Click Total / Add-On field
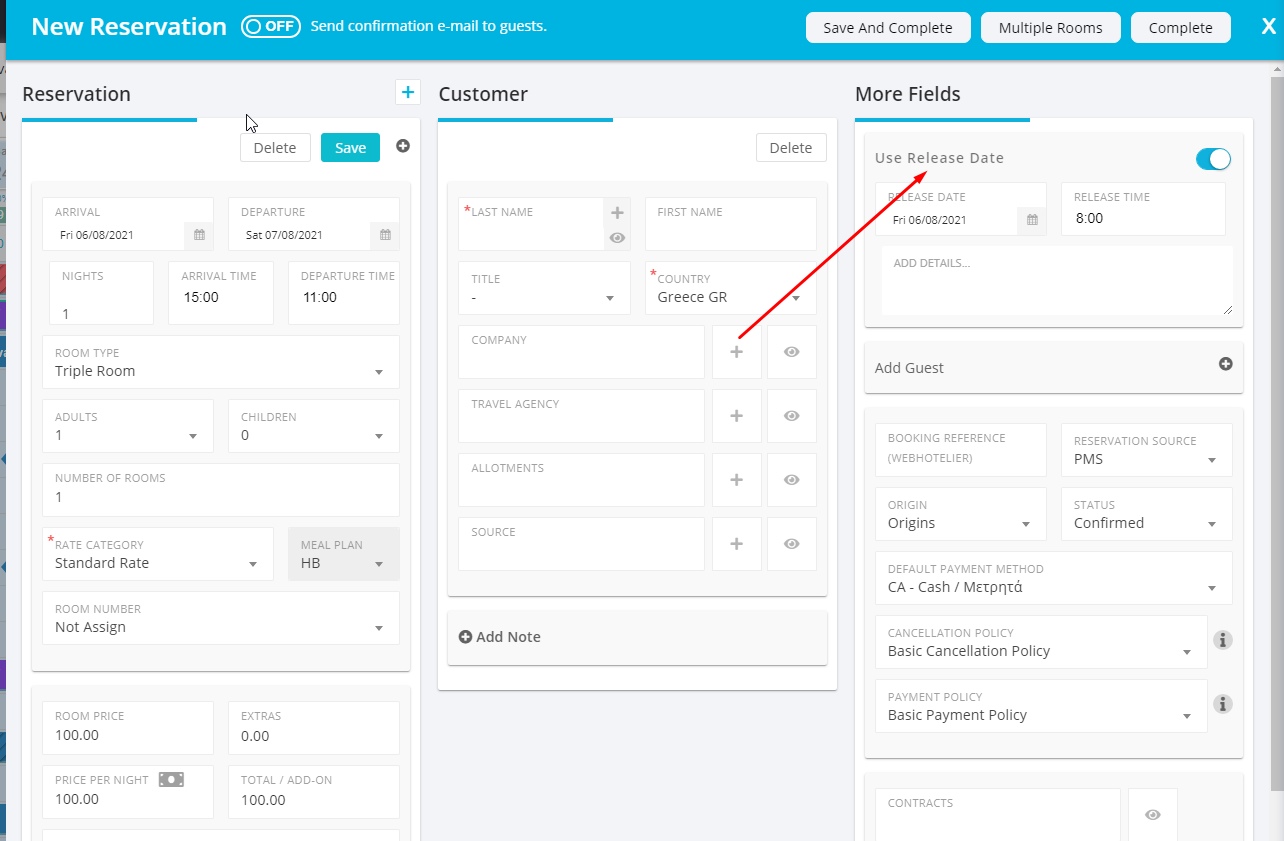 pos(314,792)
